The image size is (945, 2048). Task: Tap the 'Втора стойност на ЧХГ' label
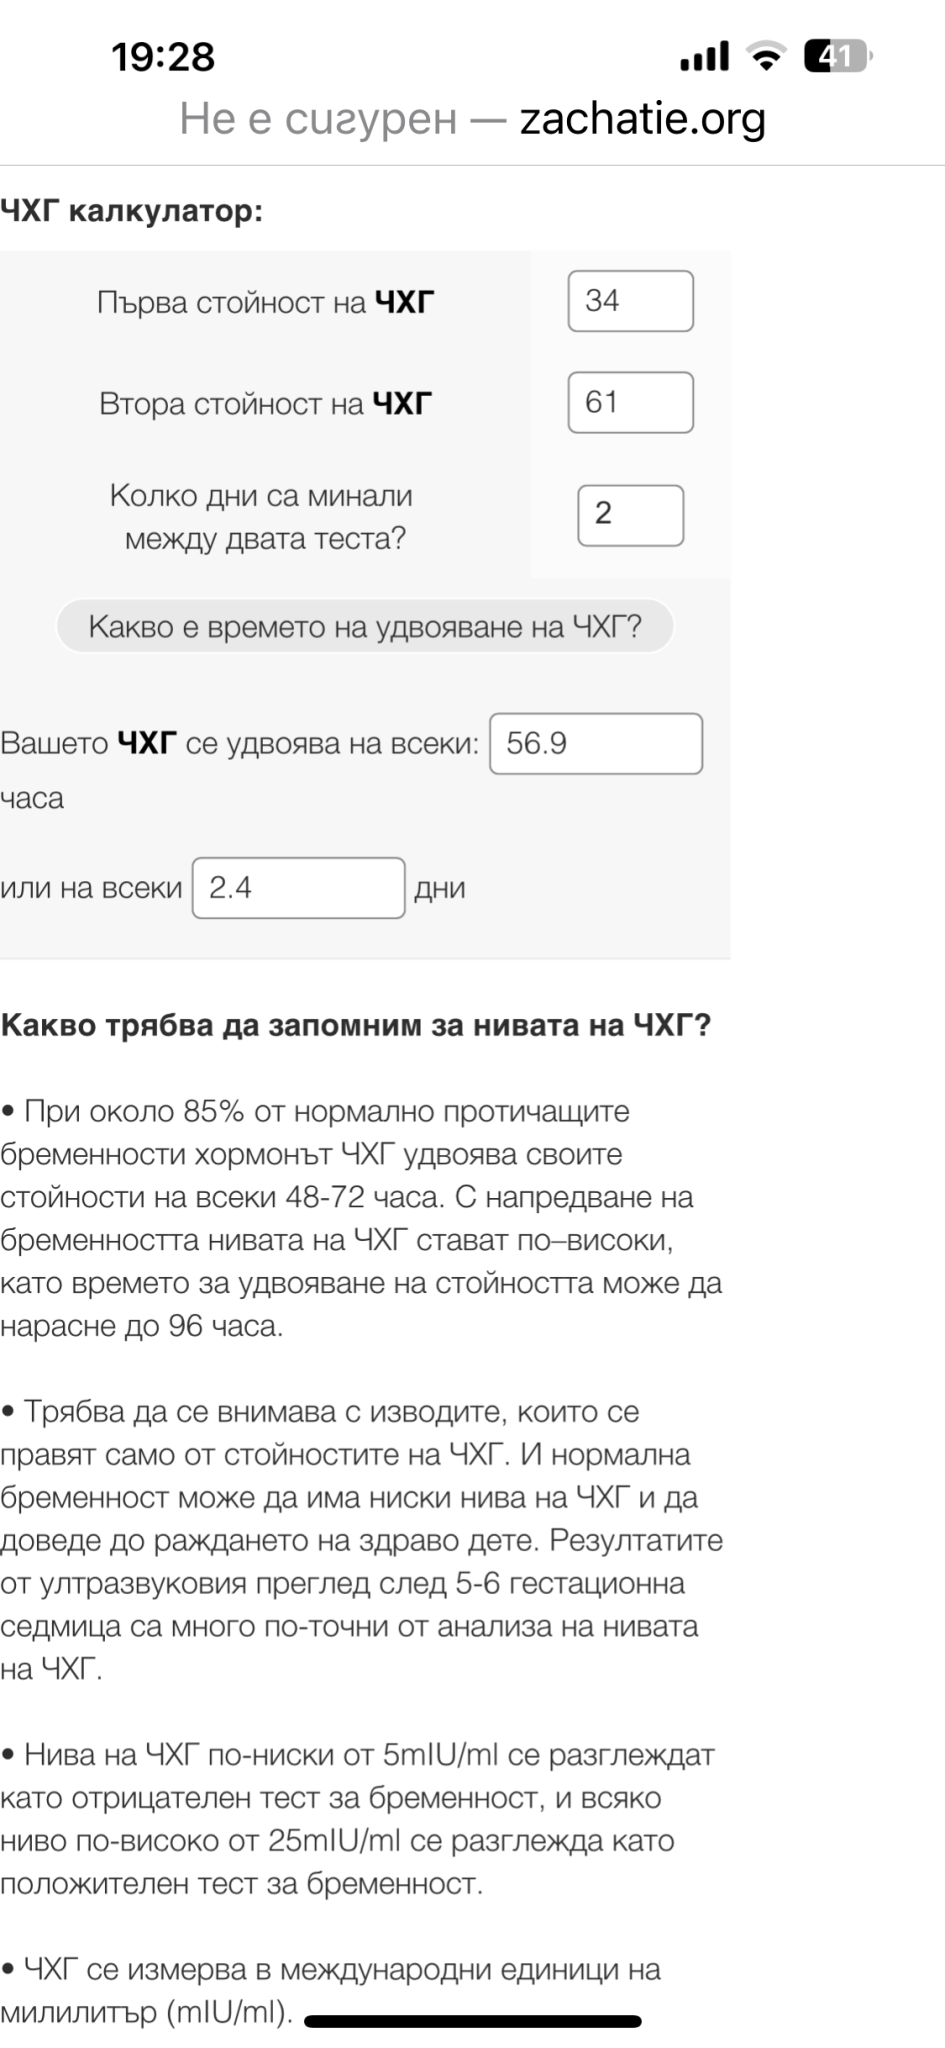pyautogui.click(x=265, y=403)
